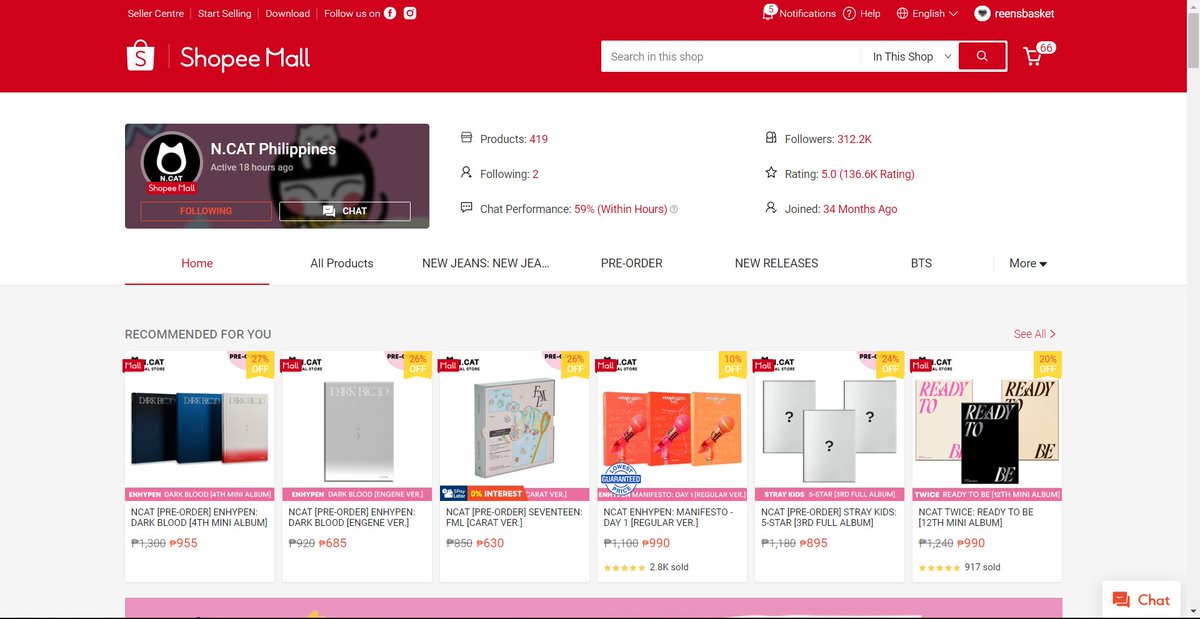Viewport: 1200px width, 619px height.
Task: Open the Download link
Action: click(288, 13)
